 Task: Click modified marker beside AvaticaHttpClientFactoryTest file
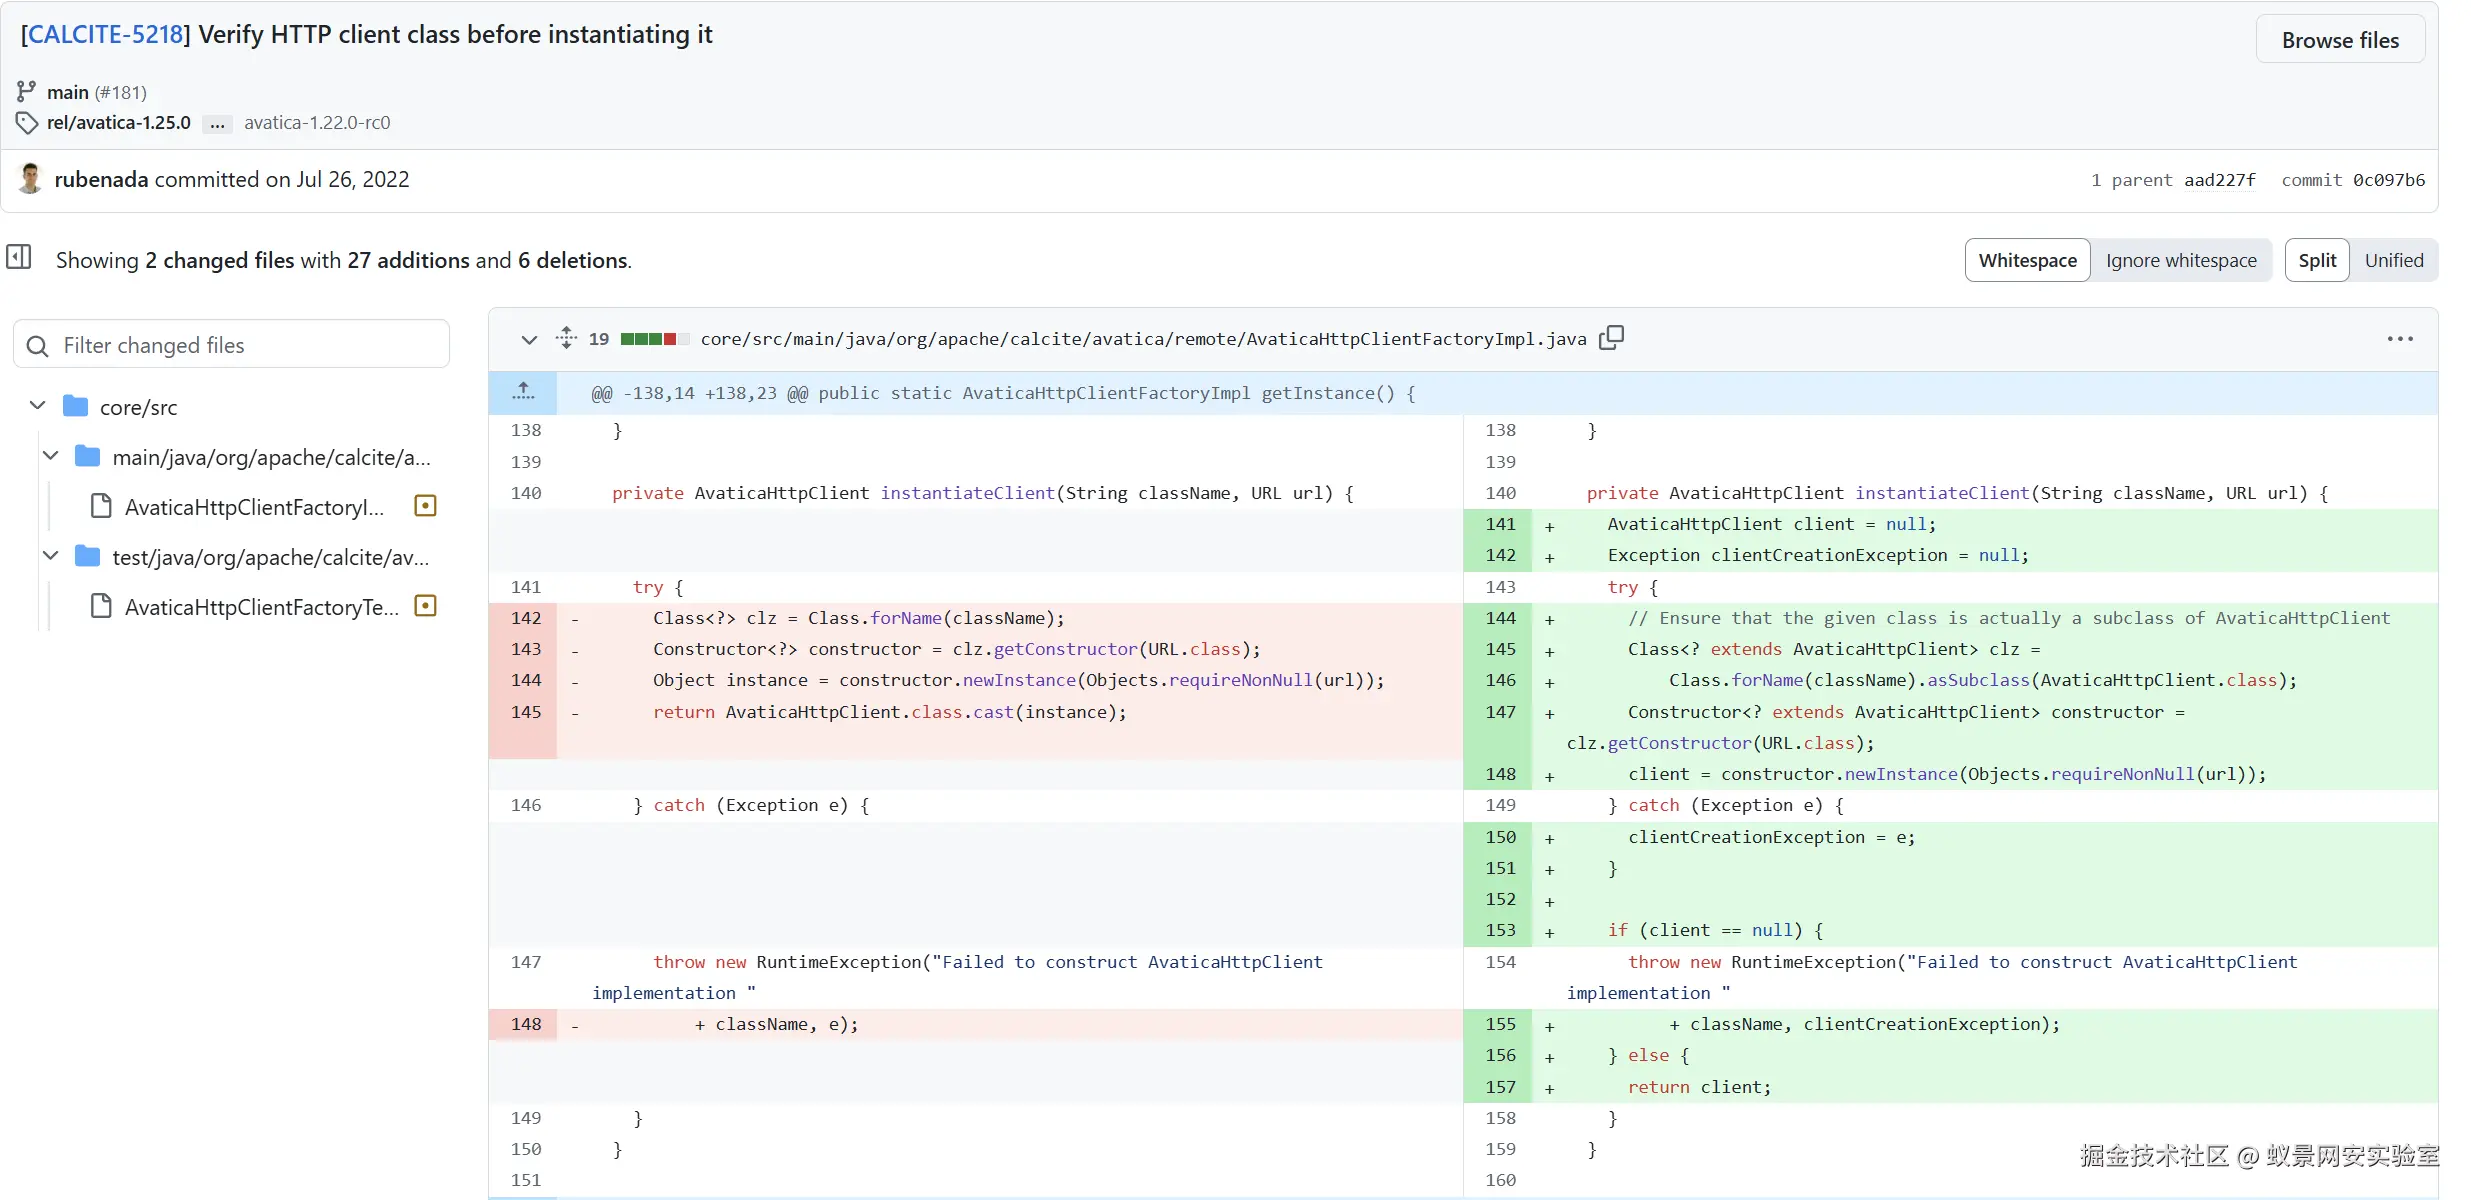425,606
